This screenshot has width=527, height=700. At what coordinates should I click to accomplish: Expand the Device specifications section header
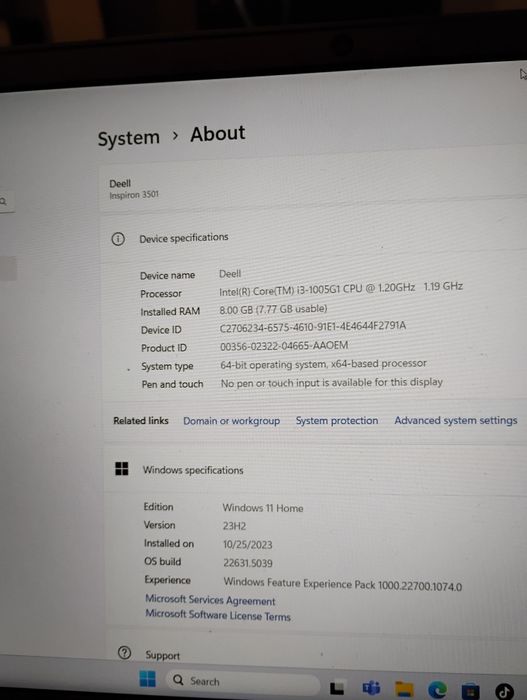pos(314,239)
